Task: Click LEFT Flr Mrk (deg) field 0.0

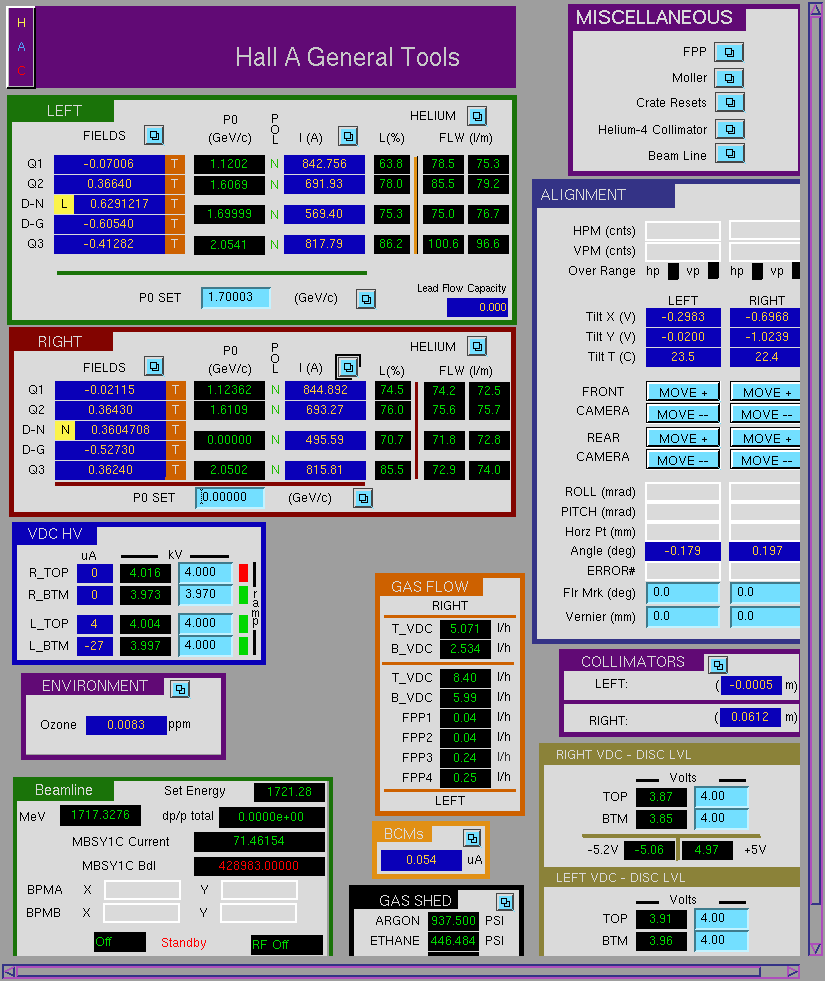Action: [683, 592]
